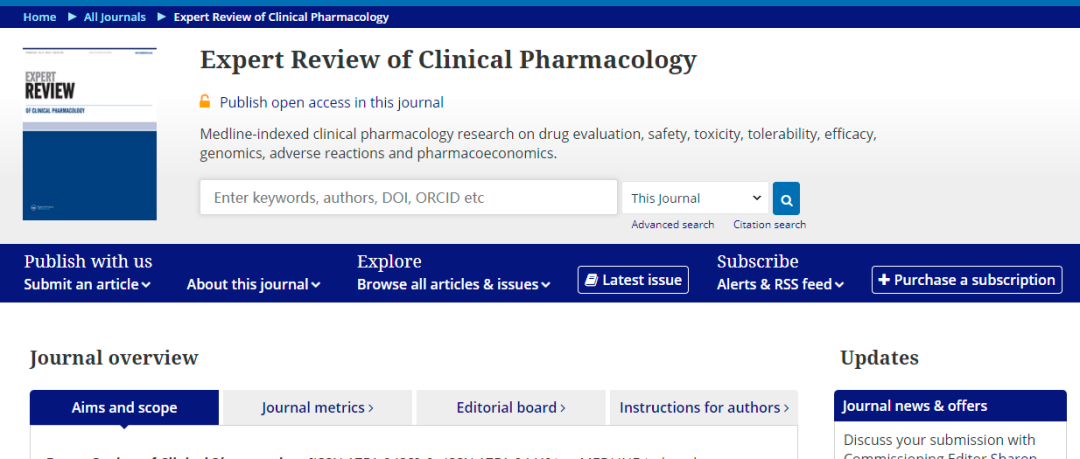Click Purchase a subscription button
This screenshot has width=1080, height=459.
pyautogui.click(x=967, y=280)
